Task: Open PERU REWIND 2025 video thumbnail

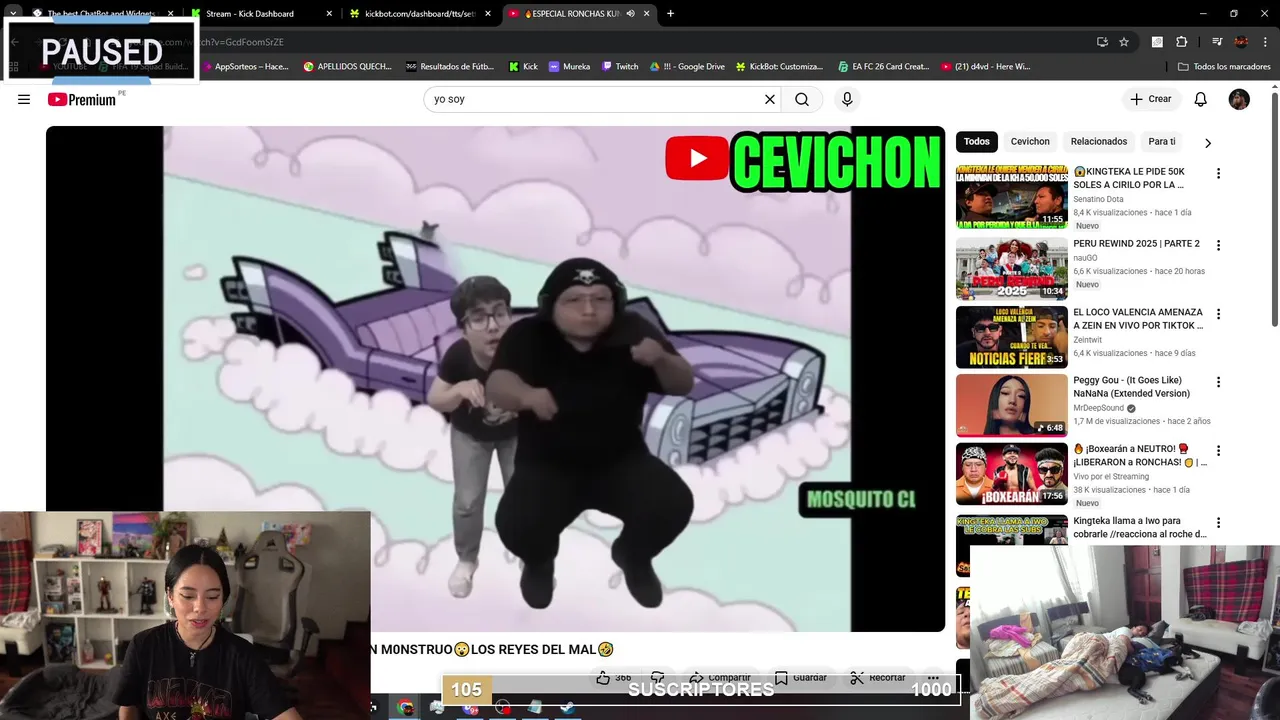Action: tap(1012, 269)
